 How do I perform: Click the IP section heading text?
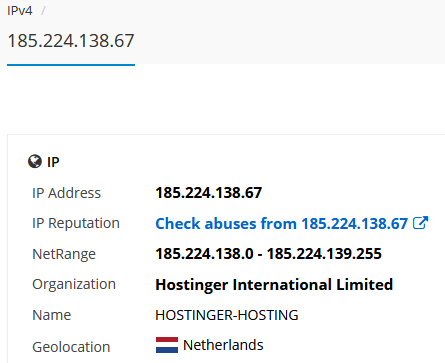tap(53, 162)
